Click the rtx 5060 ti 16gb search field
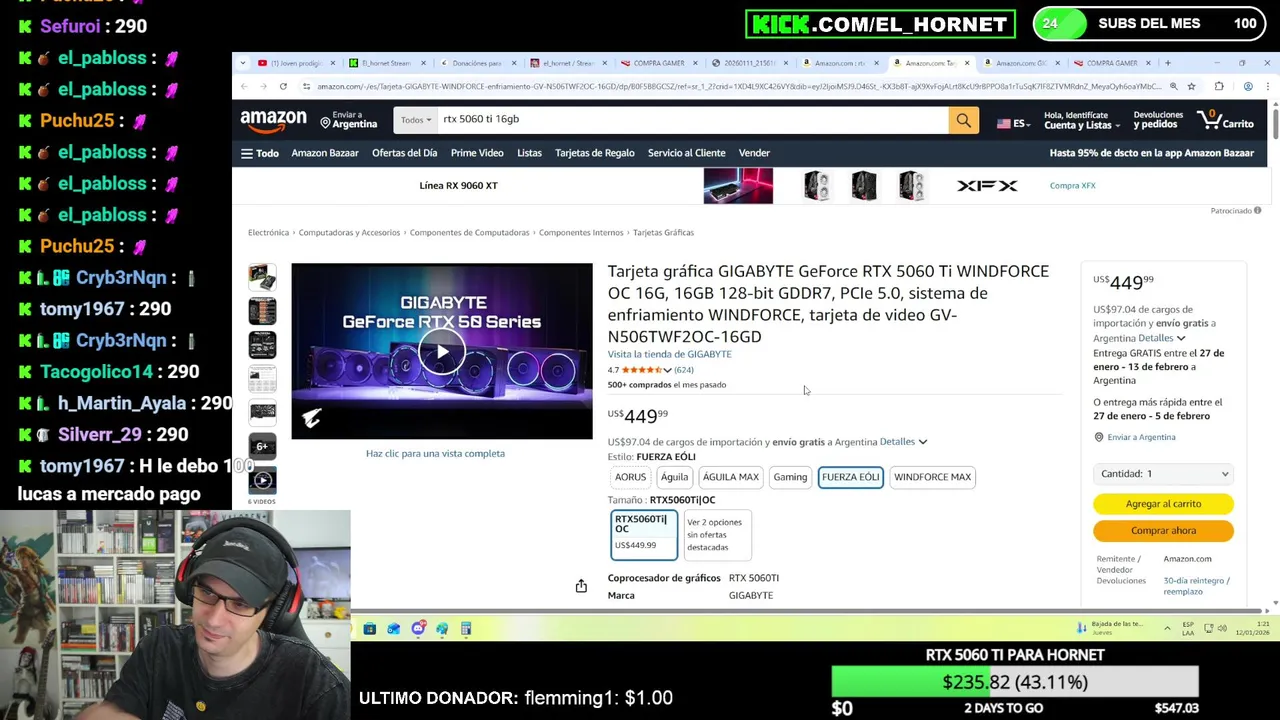 pos(692,120)
